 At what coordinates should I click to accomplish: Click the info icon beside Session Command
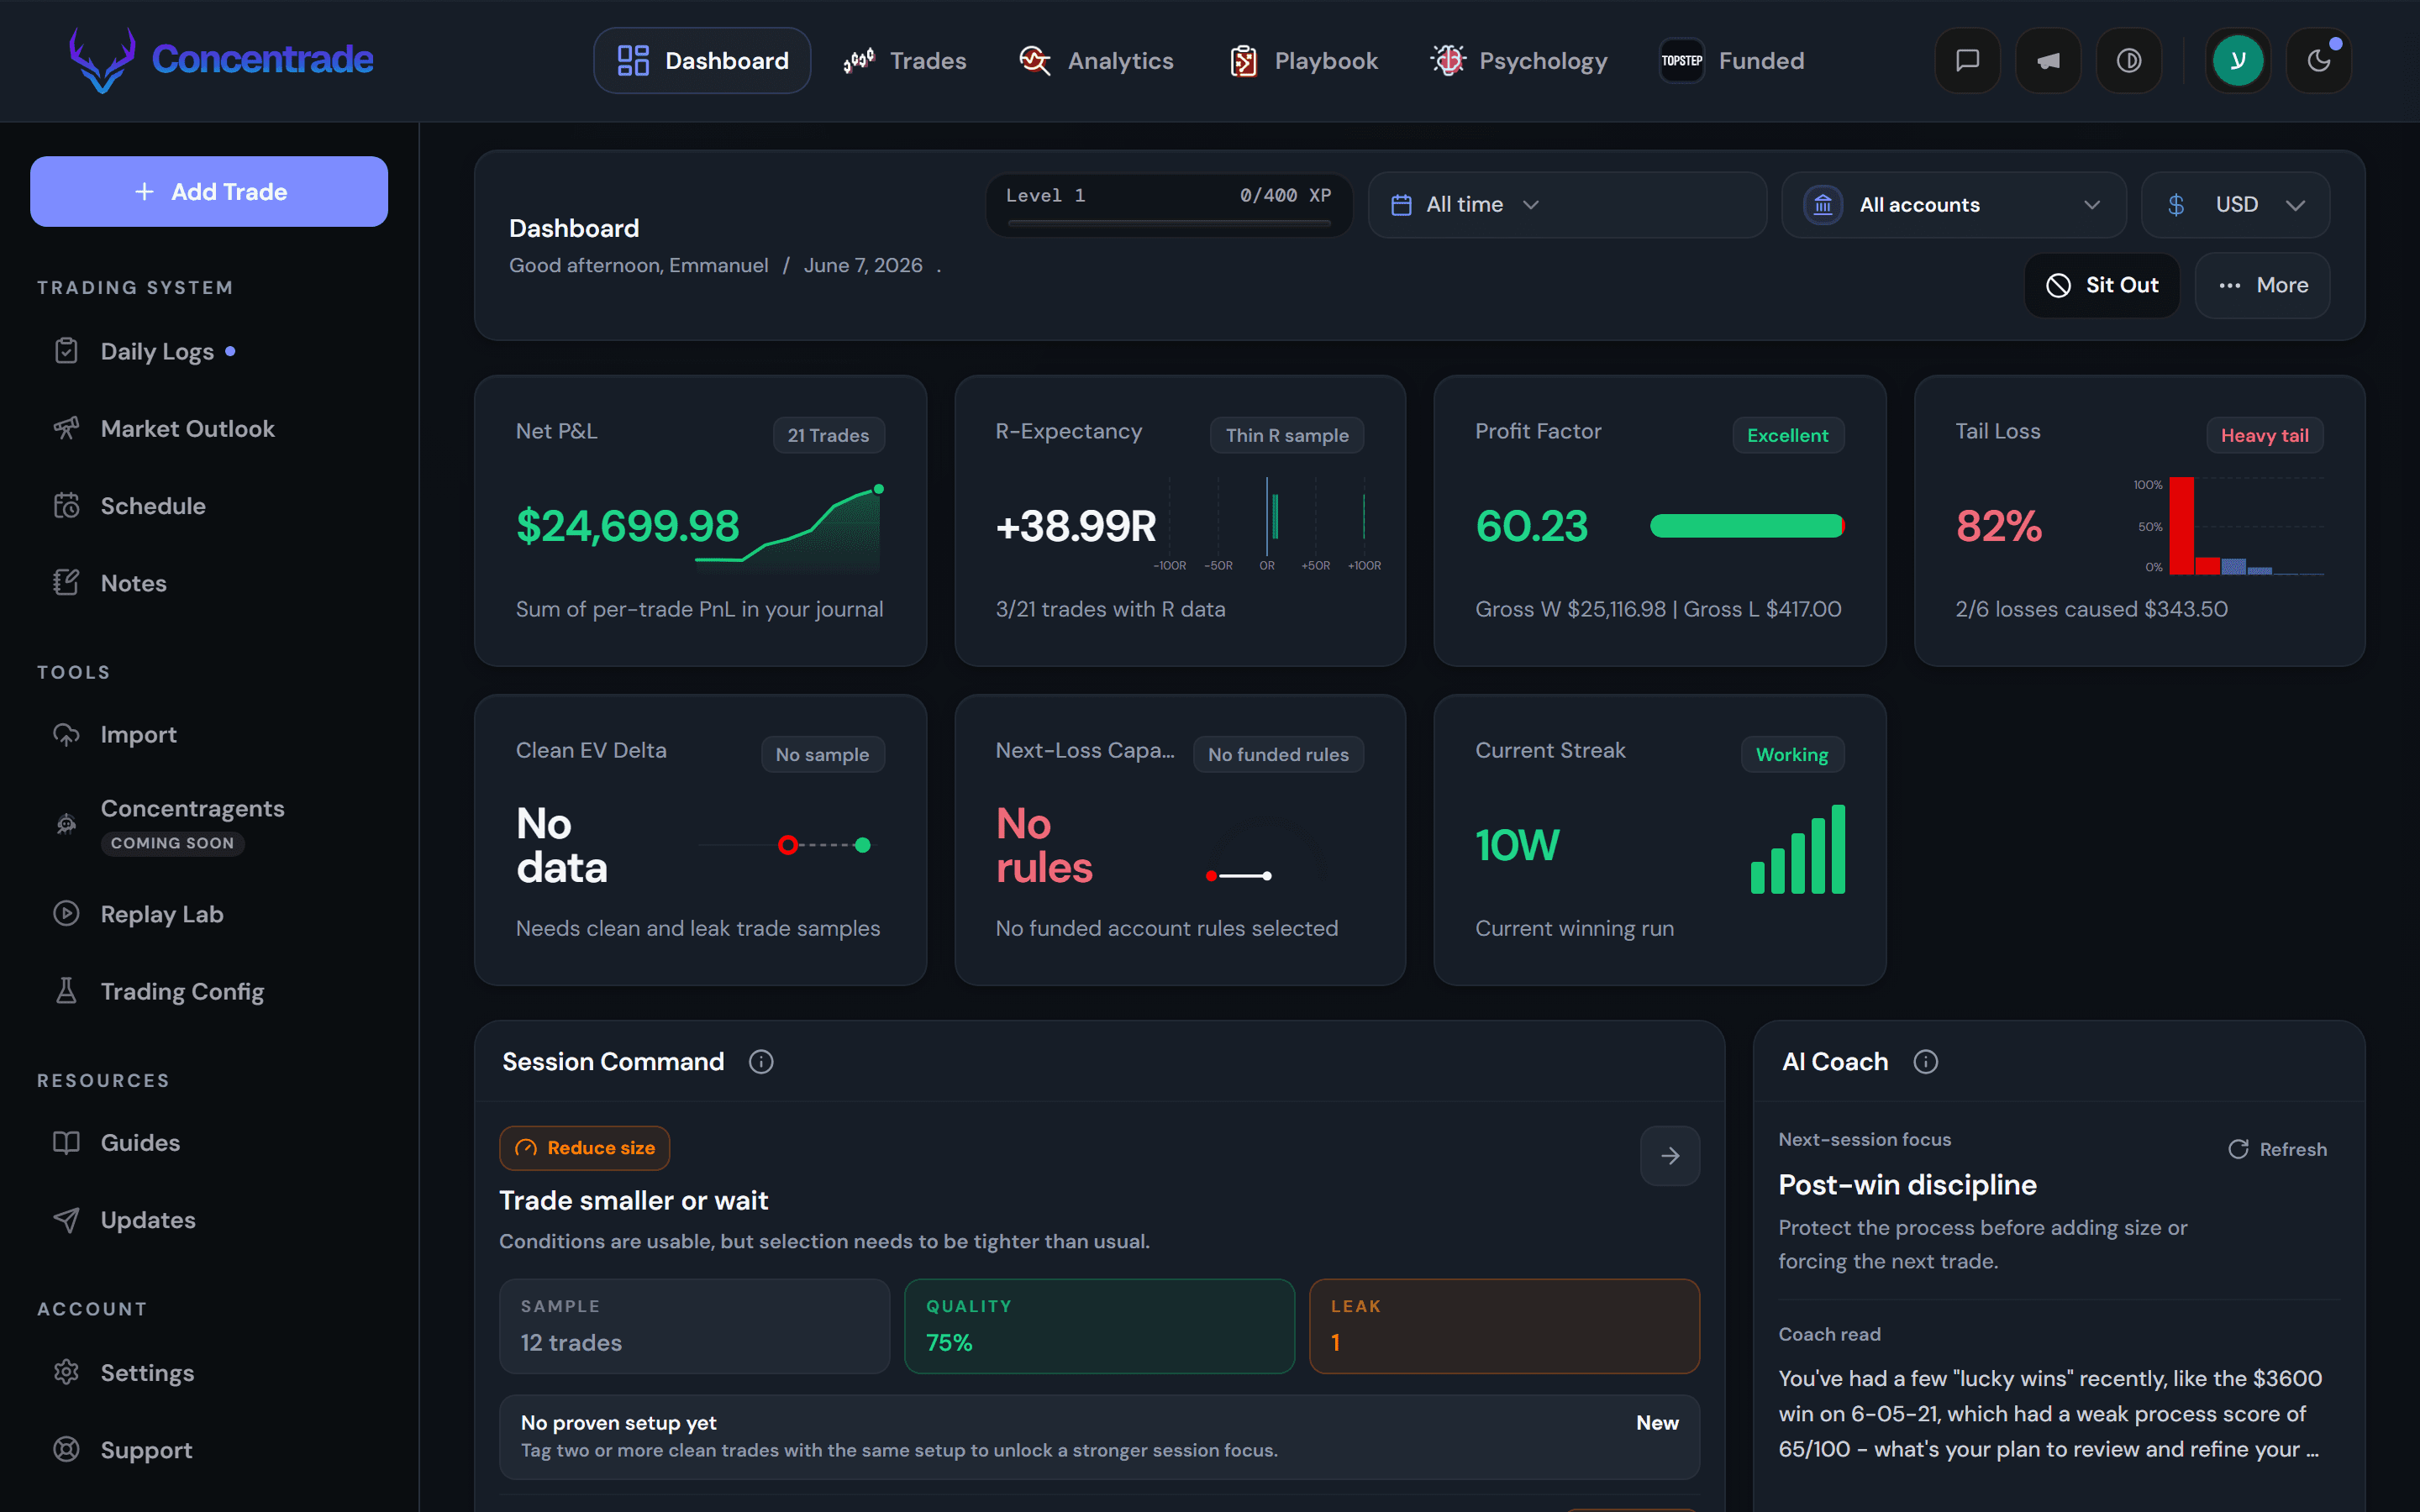(x=761, y=1062)
